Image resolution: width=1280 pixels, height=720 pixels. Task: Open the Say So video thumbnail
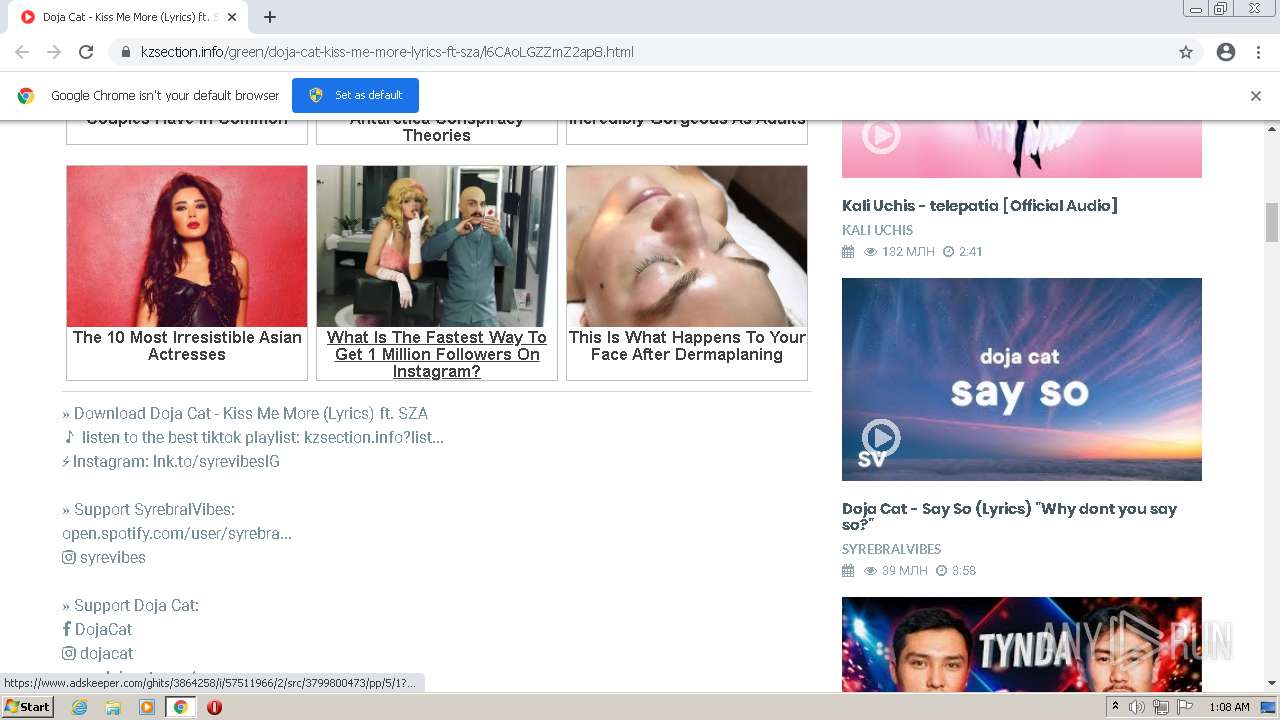point(1022,379)
